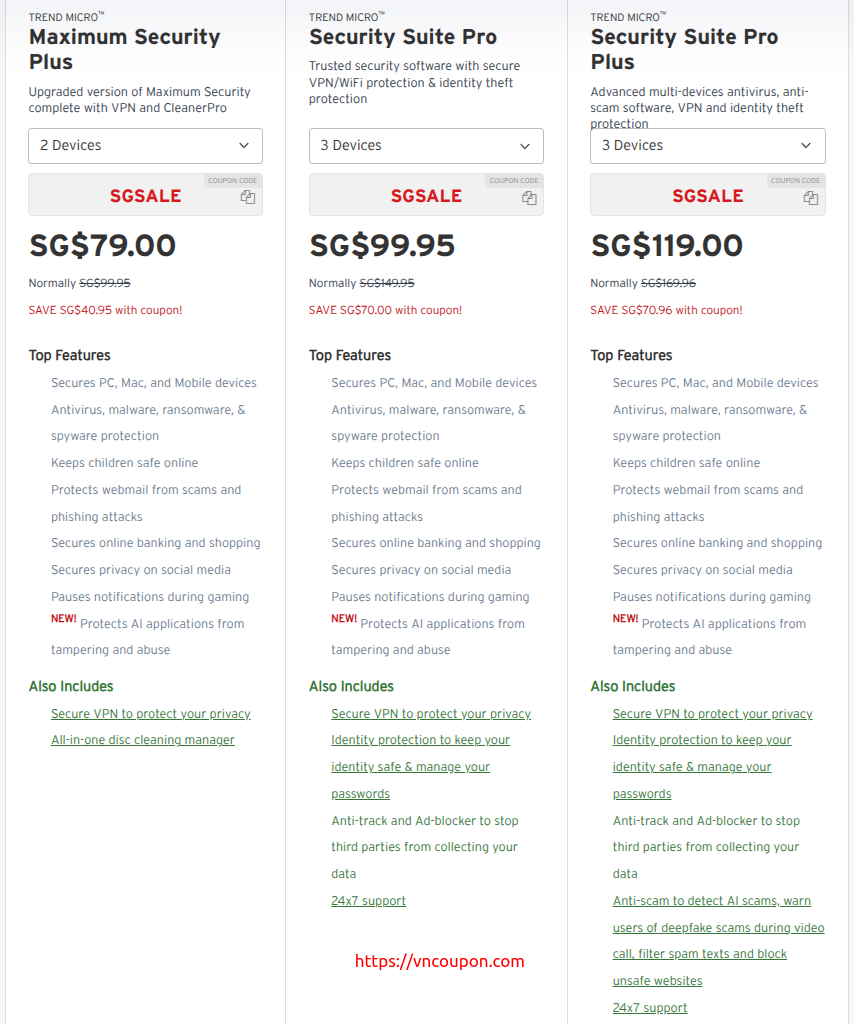Open 24x7 support link in Security Suite Pro Plus
The image size is (854, 1024).
(x=650, y=1008)
